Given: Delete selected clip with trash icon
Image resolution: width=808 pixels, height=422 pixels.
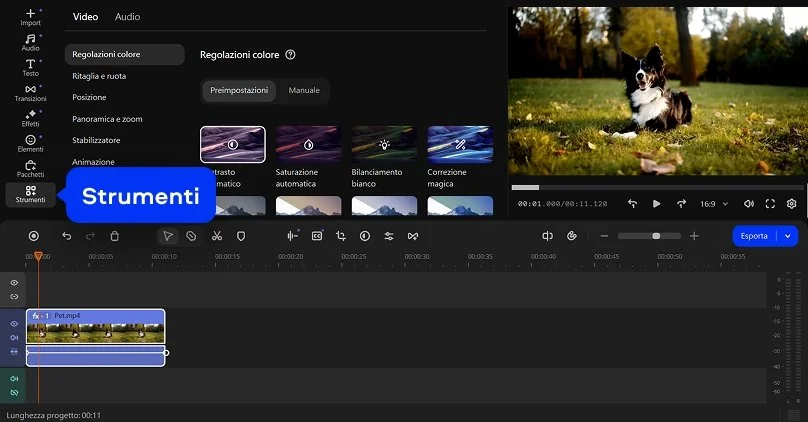Looking at the screenshot, I should [x=114, y=236].
